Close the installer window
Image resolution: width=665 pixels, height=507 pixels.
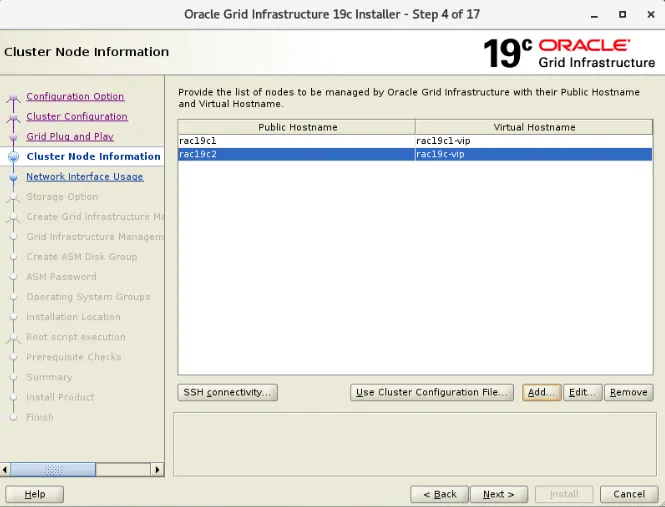(651, 14)
